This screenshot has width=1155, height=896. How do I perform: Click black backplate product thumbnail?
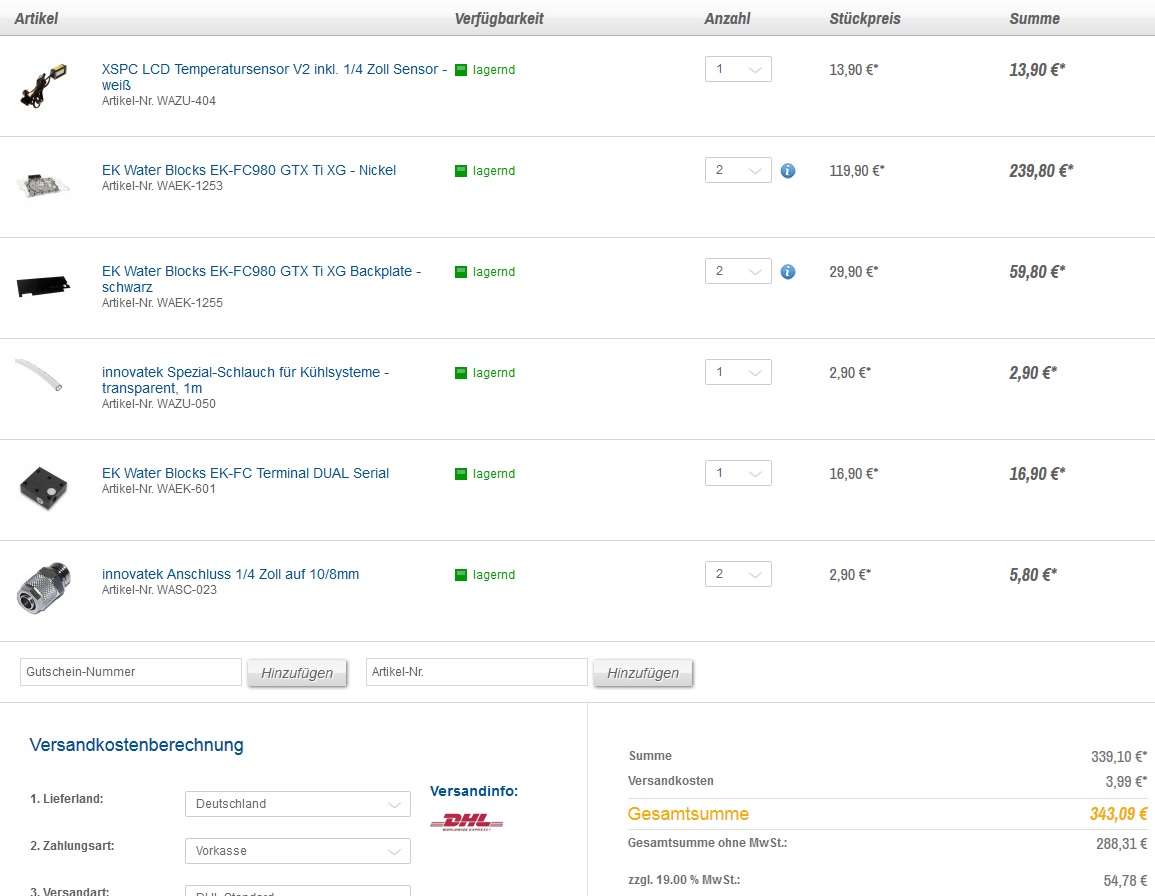coord(43,286)
